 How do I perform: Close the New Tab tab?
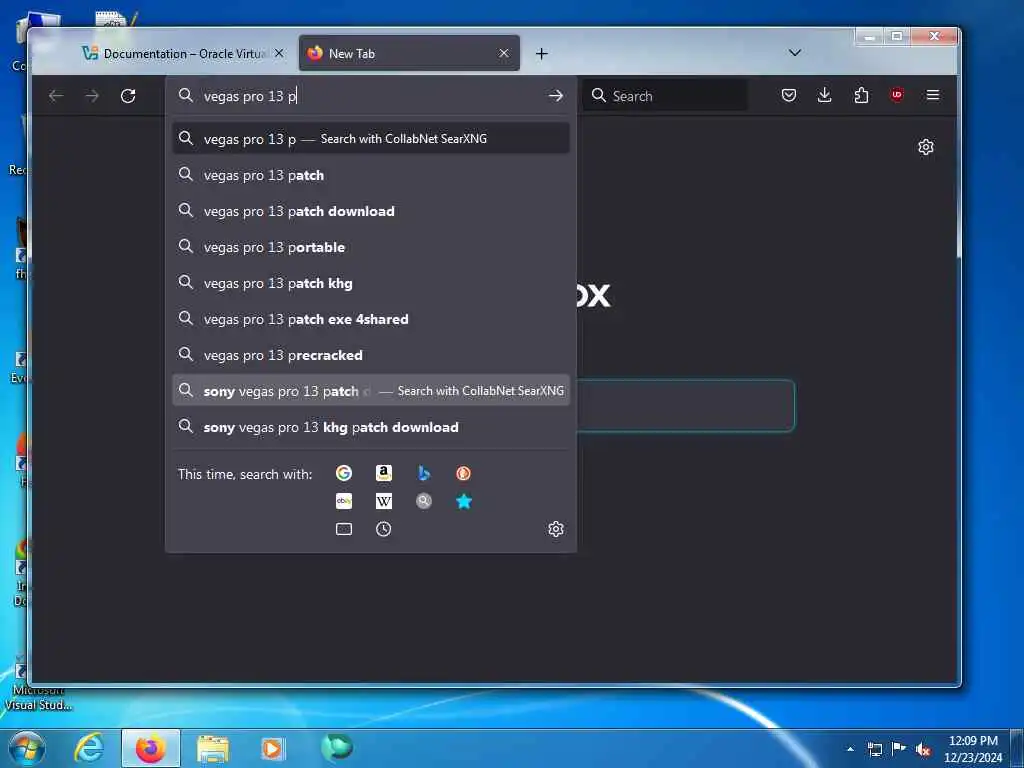point(504,54)
